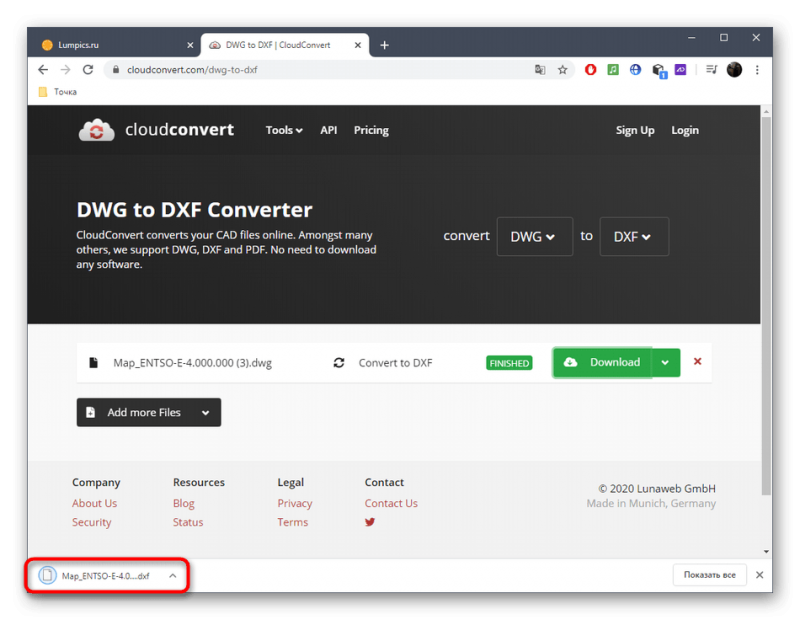This screenshot has width=800, height=620.
Task: Open the DXF target format dropdown
Action: [x=634, y=236]
